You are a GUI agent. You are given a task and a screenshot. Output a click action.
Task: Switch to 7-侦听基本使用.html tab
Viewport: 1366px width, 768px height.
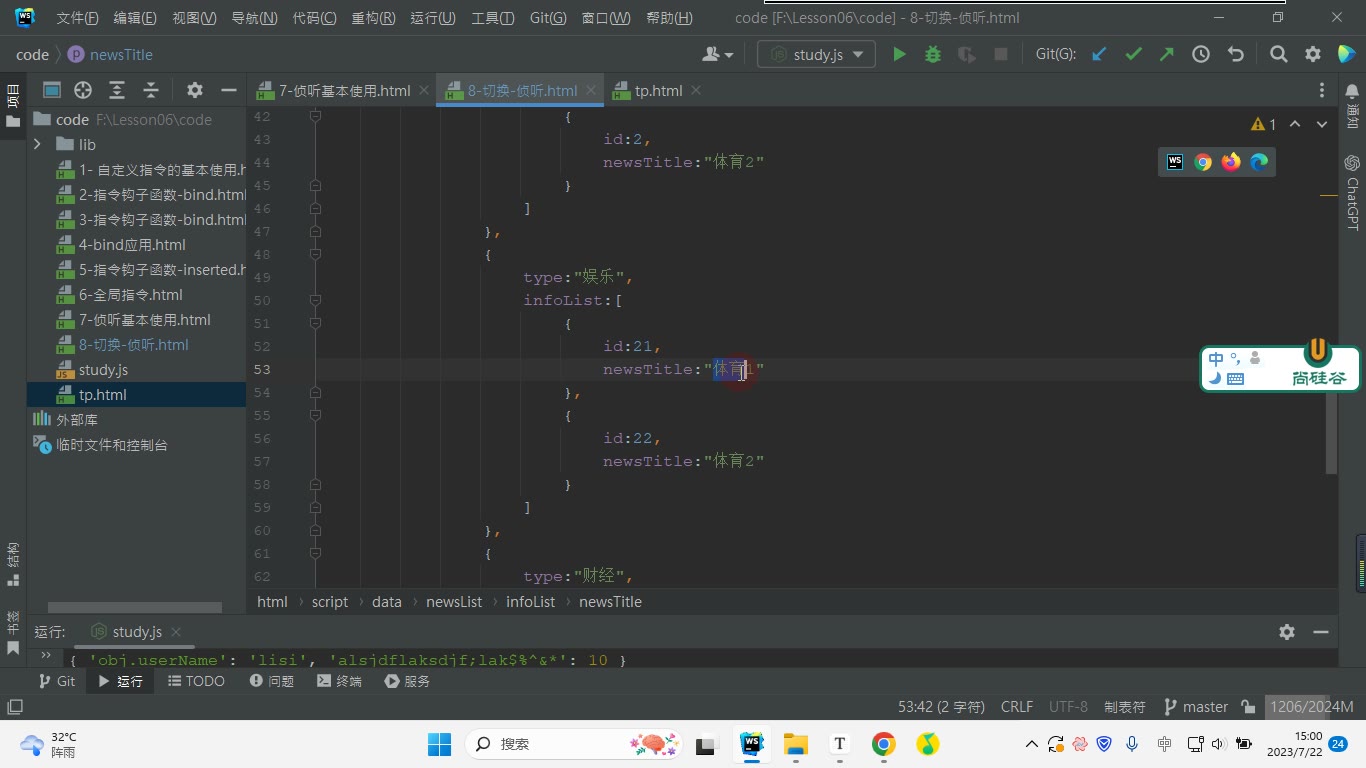click(344, 90)
